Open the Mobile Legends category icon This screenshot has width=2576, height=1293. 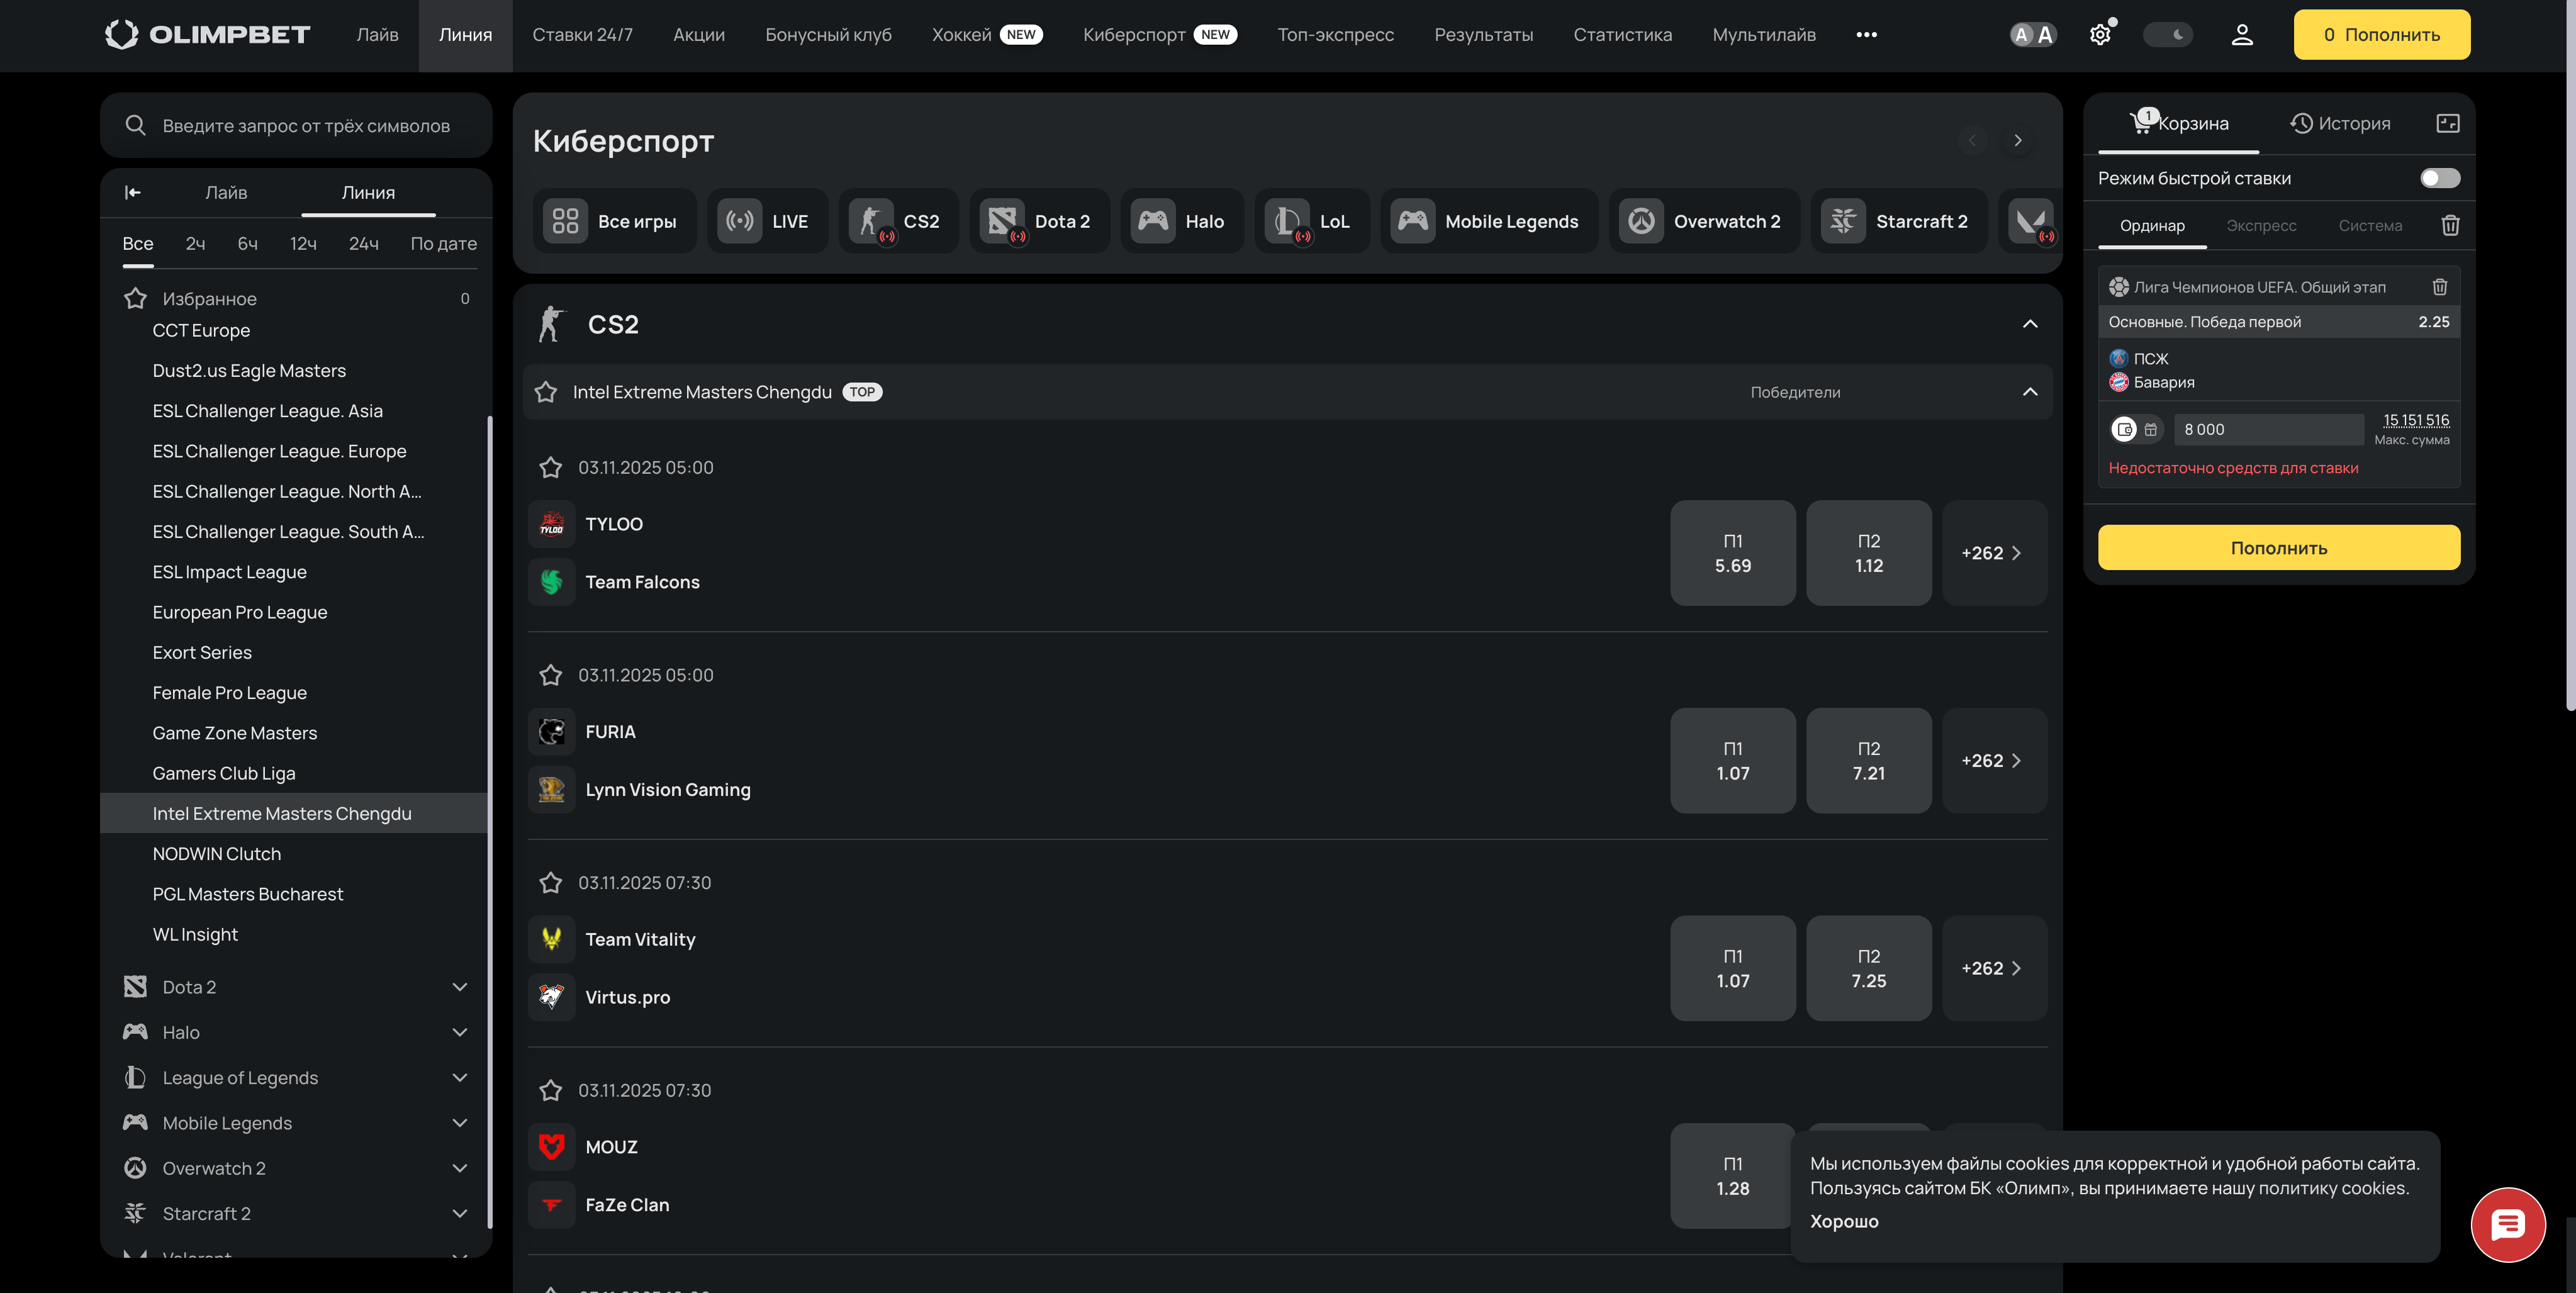click(x=1413, y=221)
